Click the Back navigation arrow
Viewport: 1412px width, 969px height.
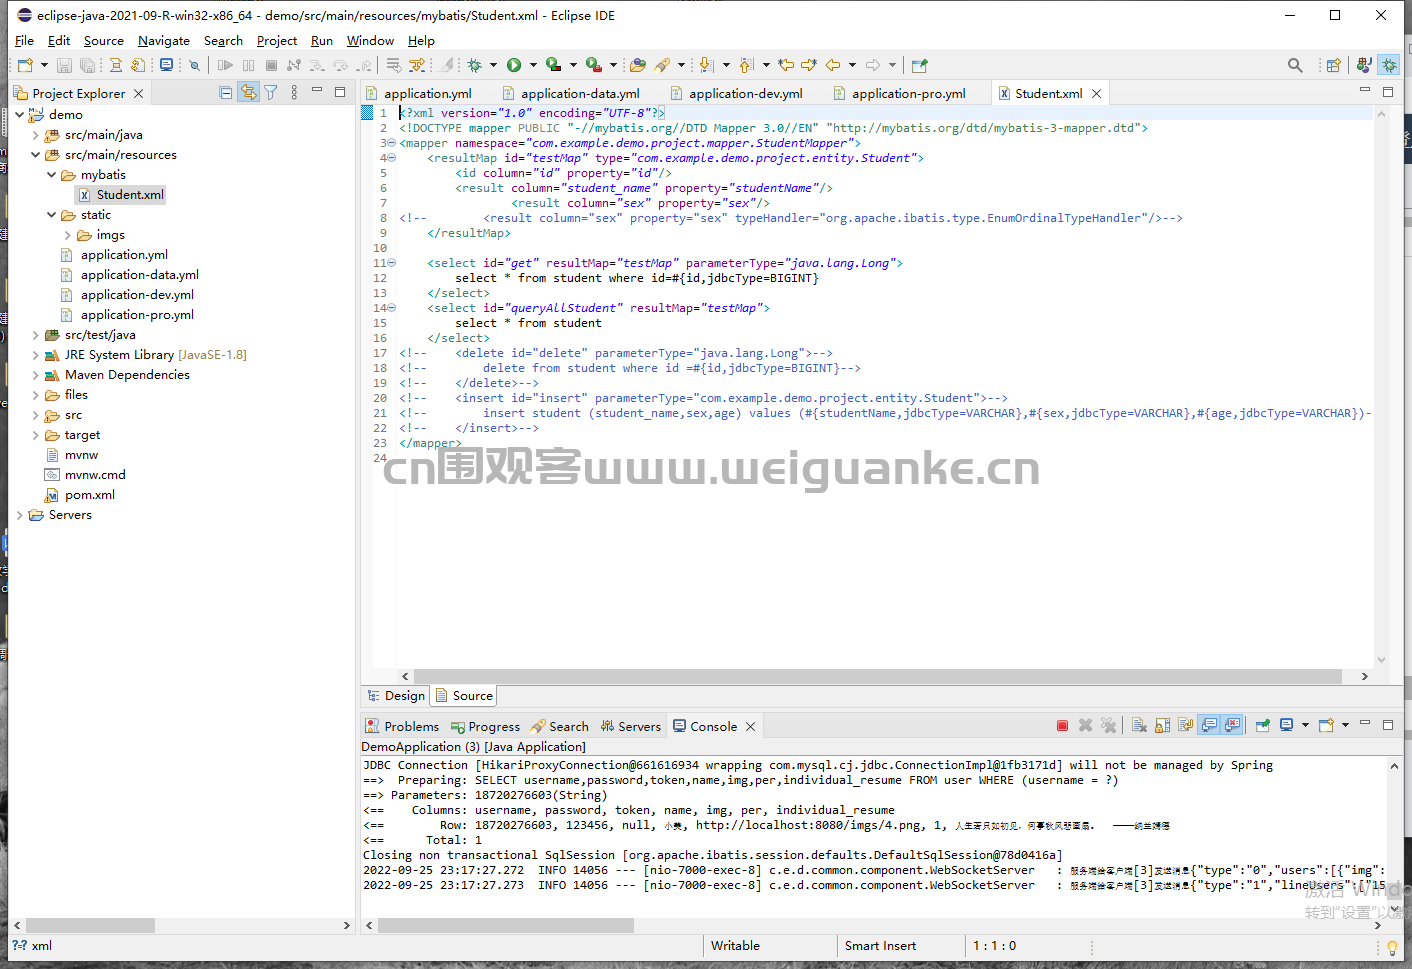coord(832,65)
